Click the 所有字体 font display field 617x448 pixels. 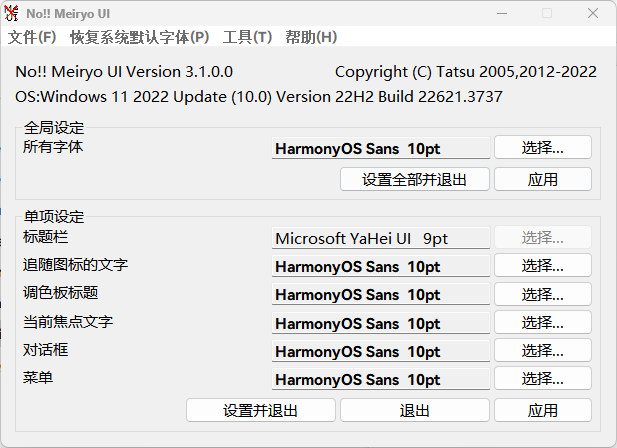point(380,148)
